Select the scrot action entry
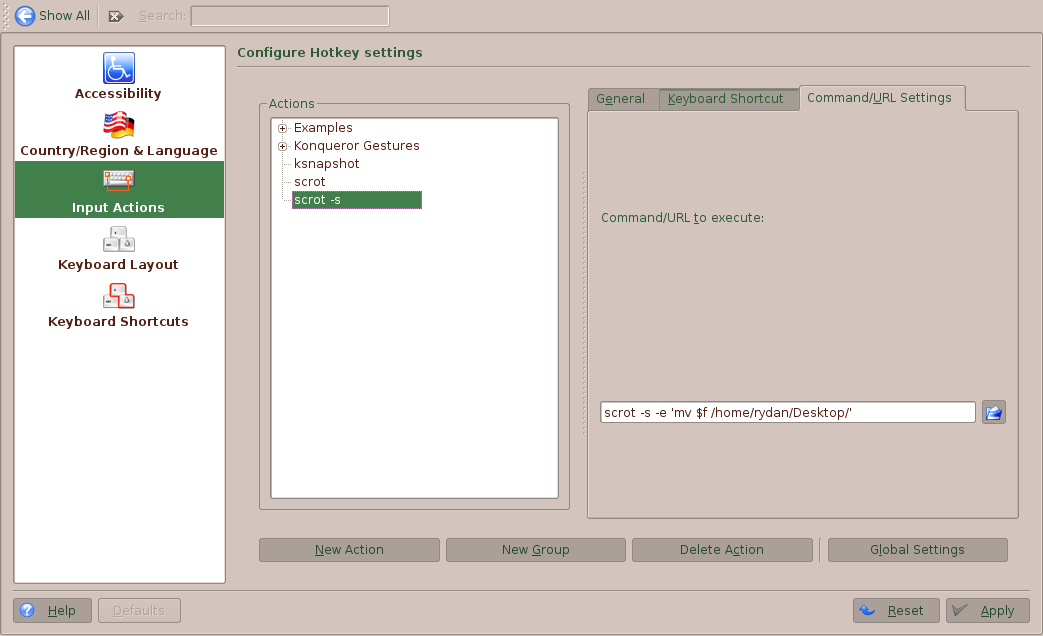Viewport: 1043px width, 636px height. tap(310, 182)
